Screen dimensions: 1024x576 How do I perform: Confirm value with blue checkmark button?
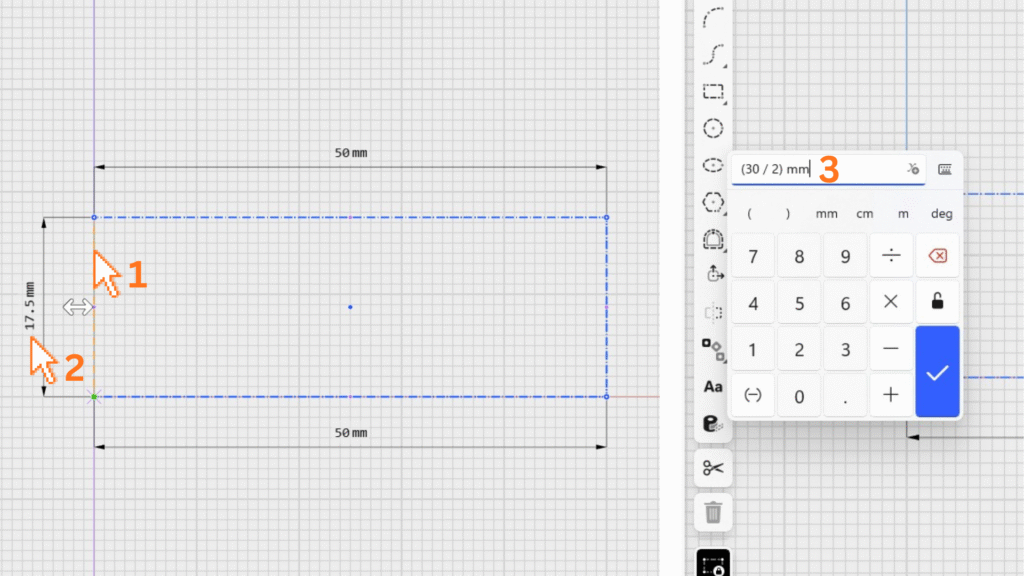937,372
